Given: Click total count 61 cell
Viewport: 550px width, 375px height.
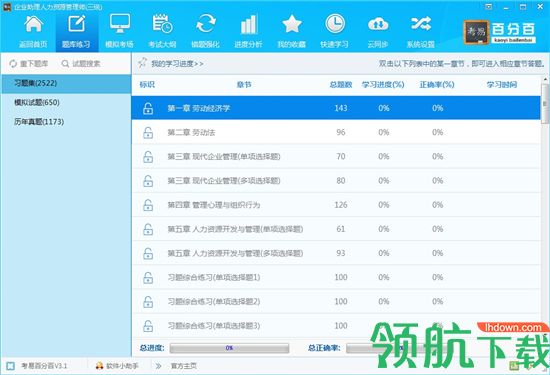Looking at the screenshot, I should [341, 229].
